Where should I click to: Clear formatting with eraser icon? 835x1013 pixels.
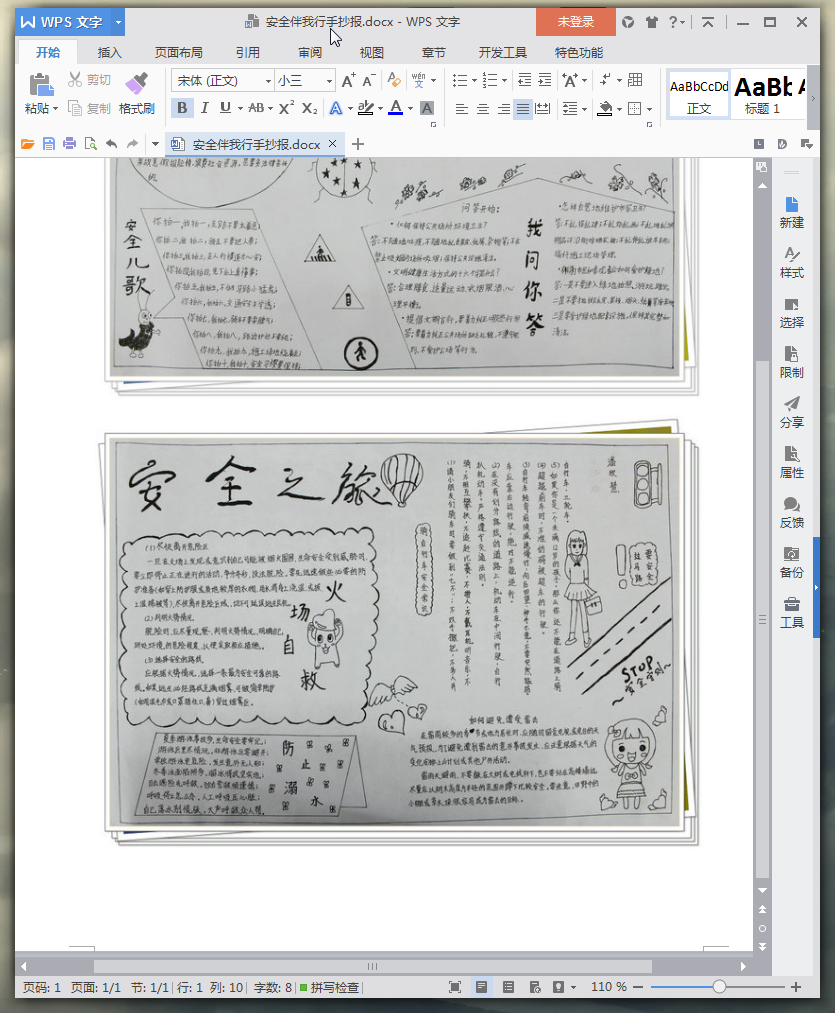[x=394, y=79]
